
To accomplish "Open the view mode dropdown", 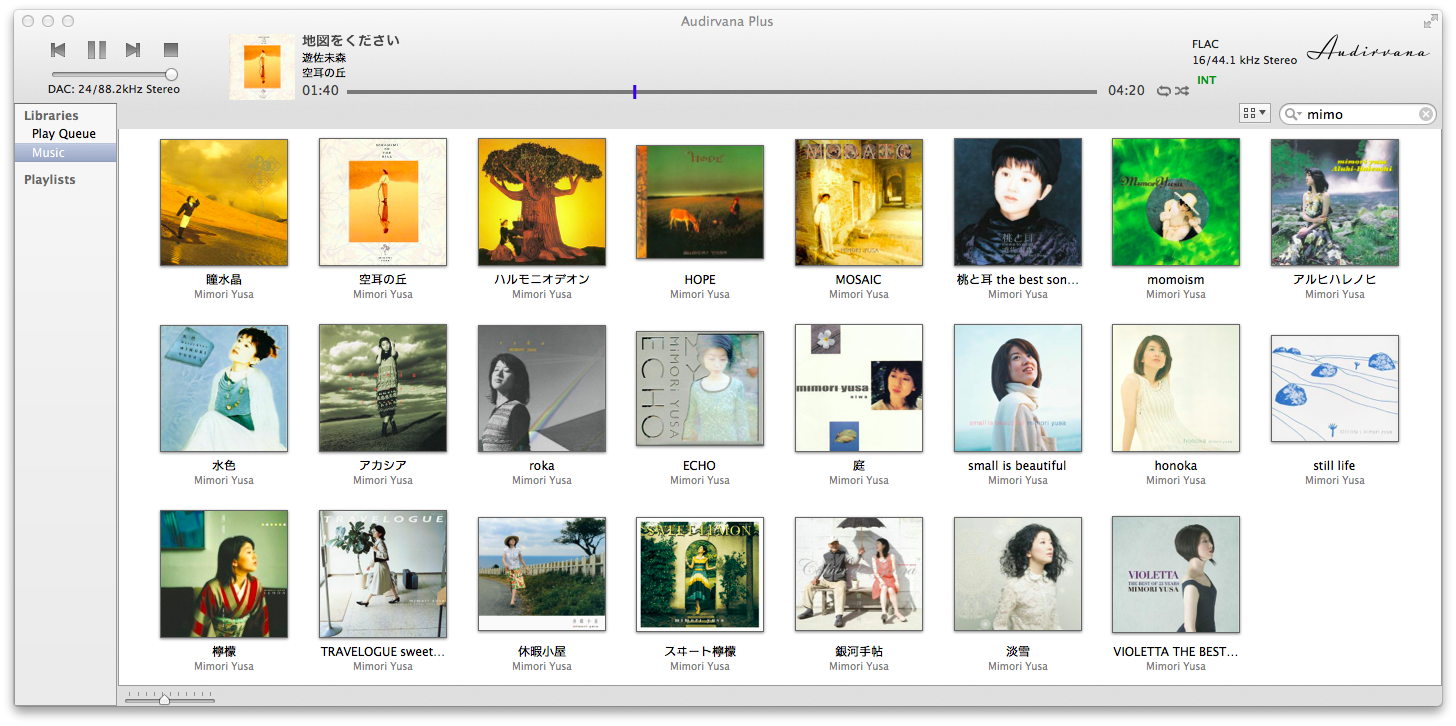I will point(1254,114).
